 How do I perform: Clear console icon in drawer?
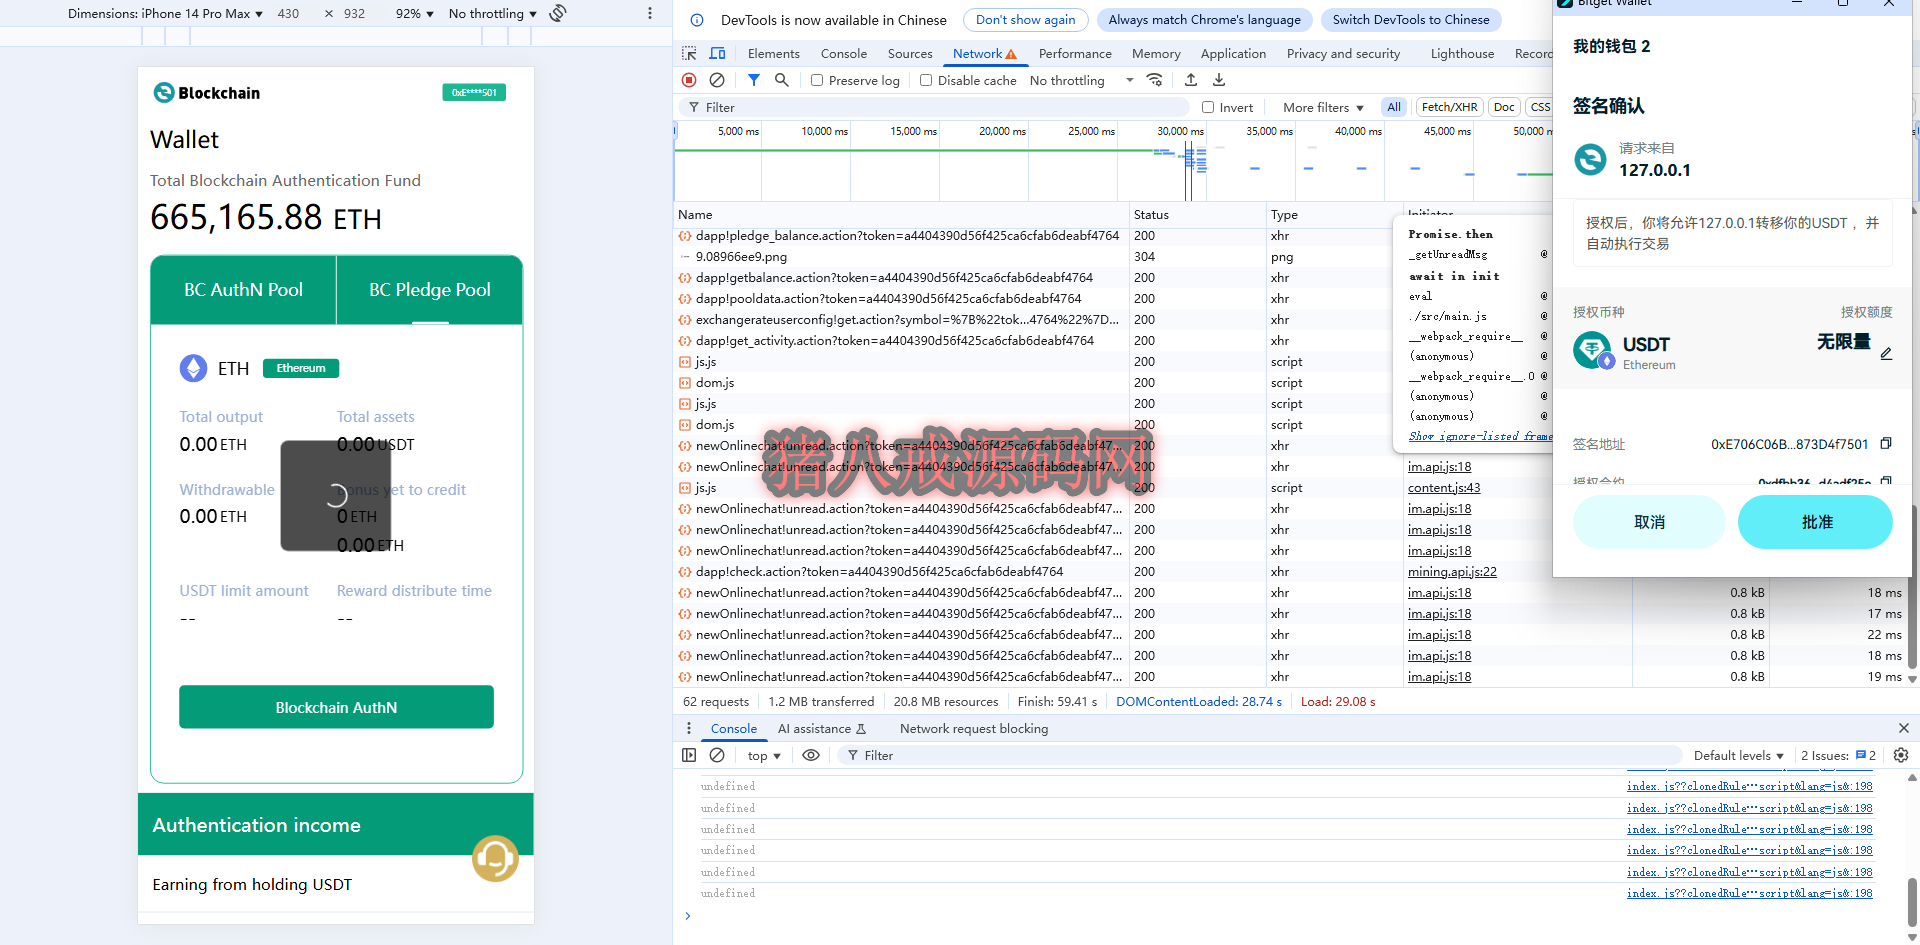coord(717,755)
